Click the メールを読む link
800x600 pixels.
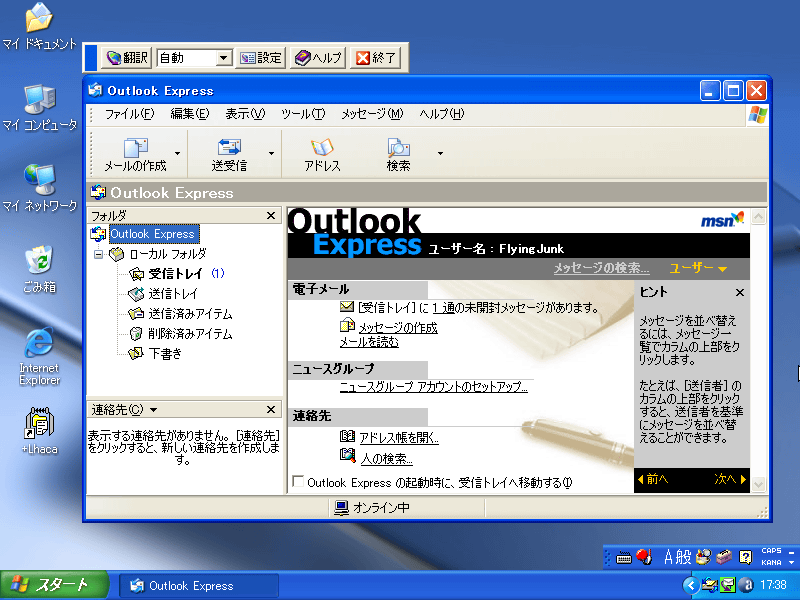pyautogui.click(x=369, y=342)
